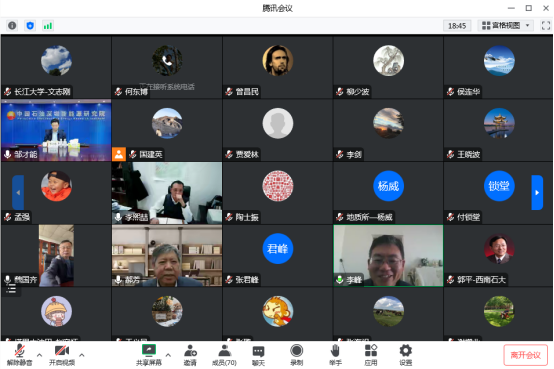Expand video options arrow next to camera
This screenshot has height=369, width=554.
[x=82, y=355]
